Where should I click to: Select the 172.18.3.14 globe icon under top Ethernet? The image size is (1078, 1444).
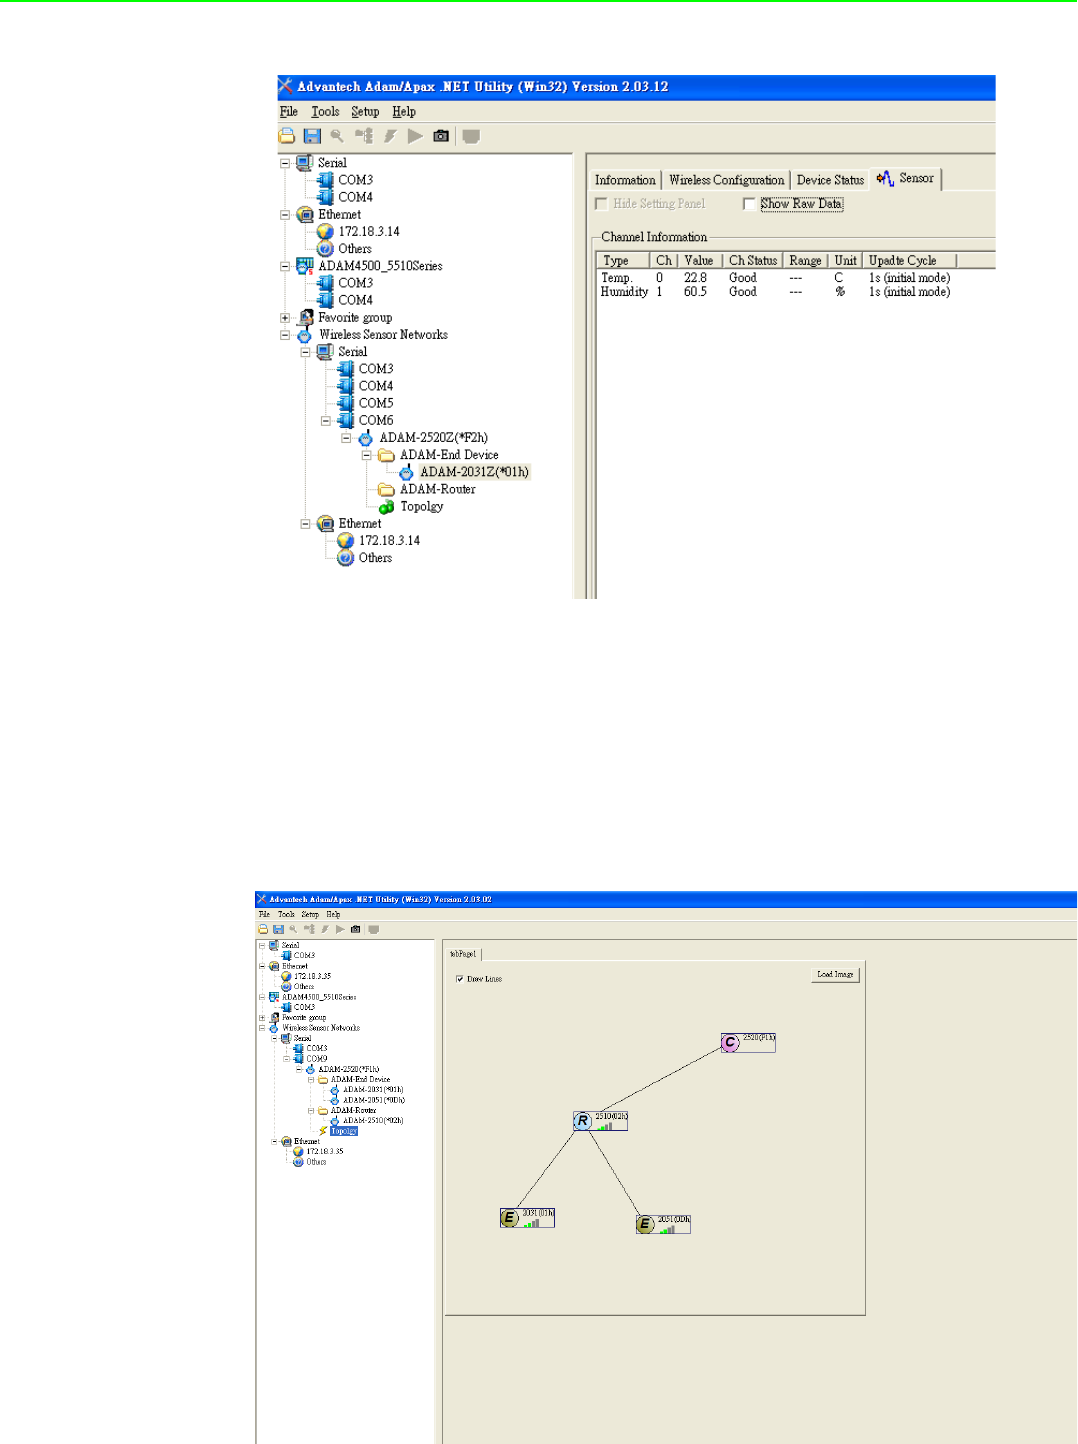click(325, 231)
